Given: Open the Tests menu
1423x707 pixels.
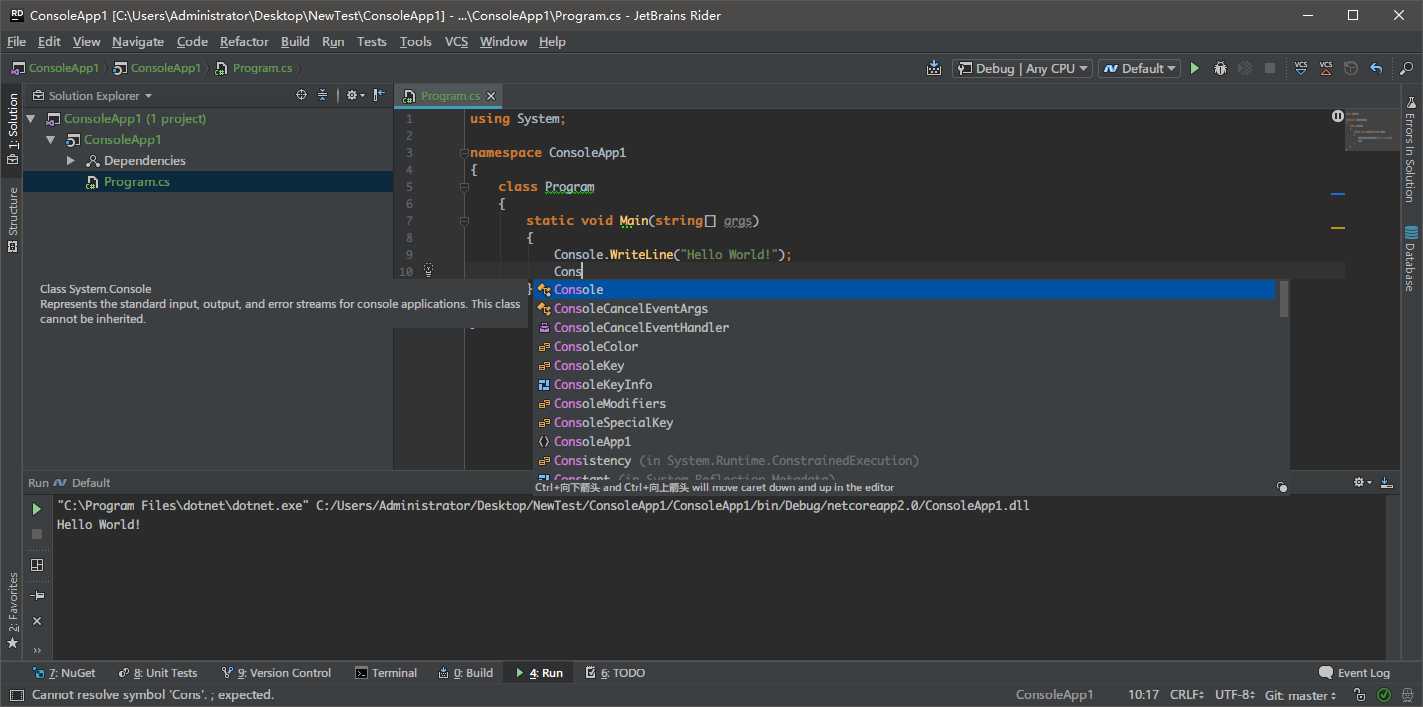Looking at the screenshot, I should click(x=371, y=41).
